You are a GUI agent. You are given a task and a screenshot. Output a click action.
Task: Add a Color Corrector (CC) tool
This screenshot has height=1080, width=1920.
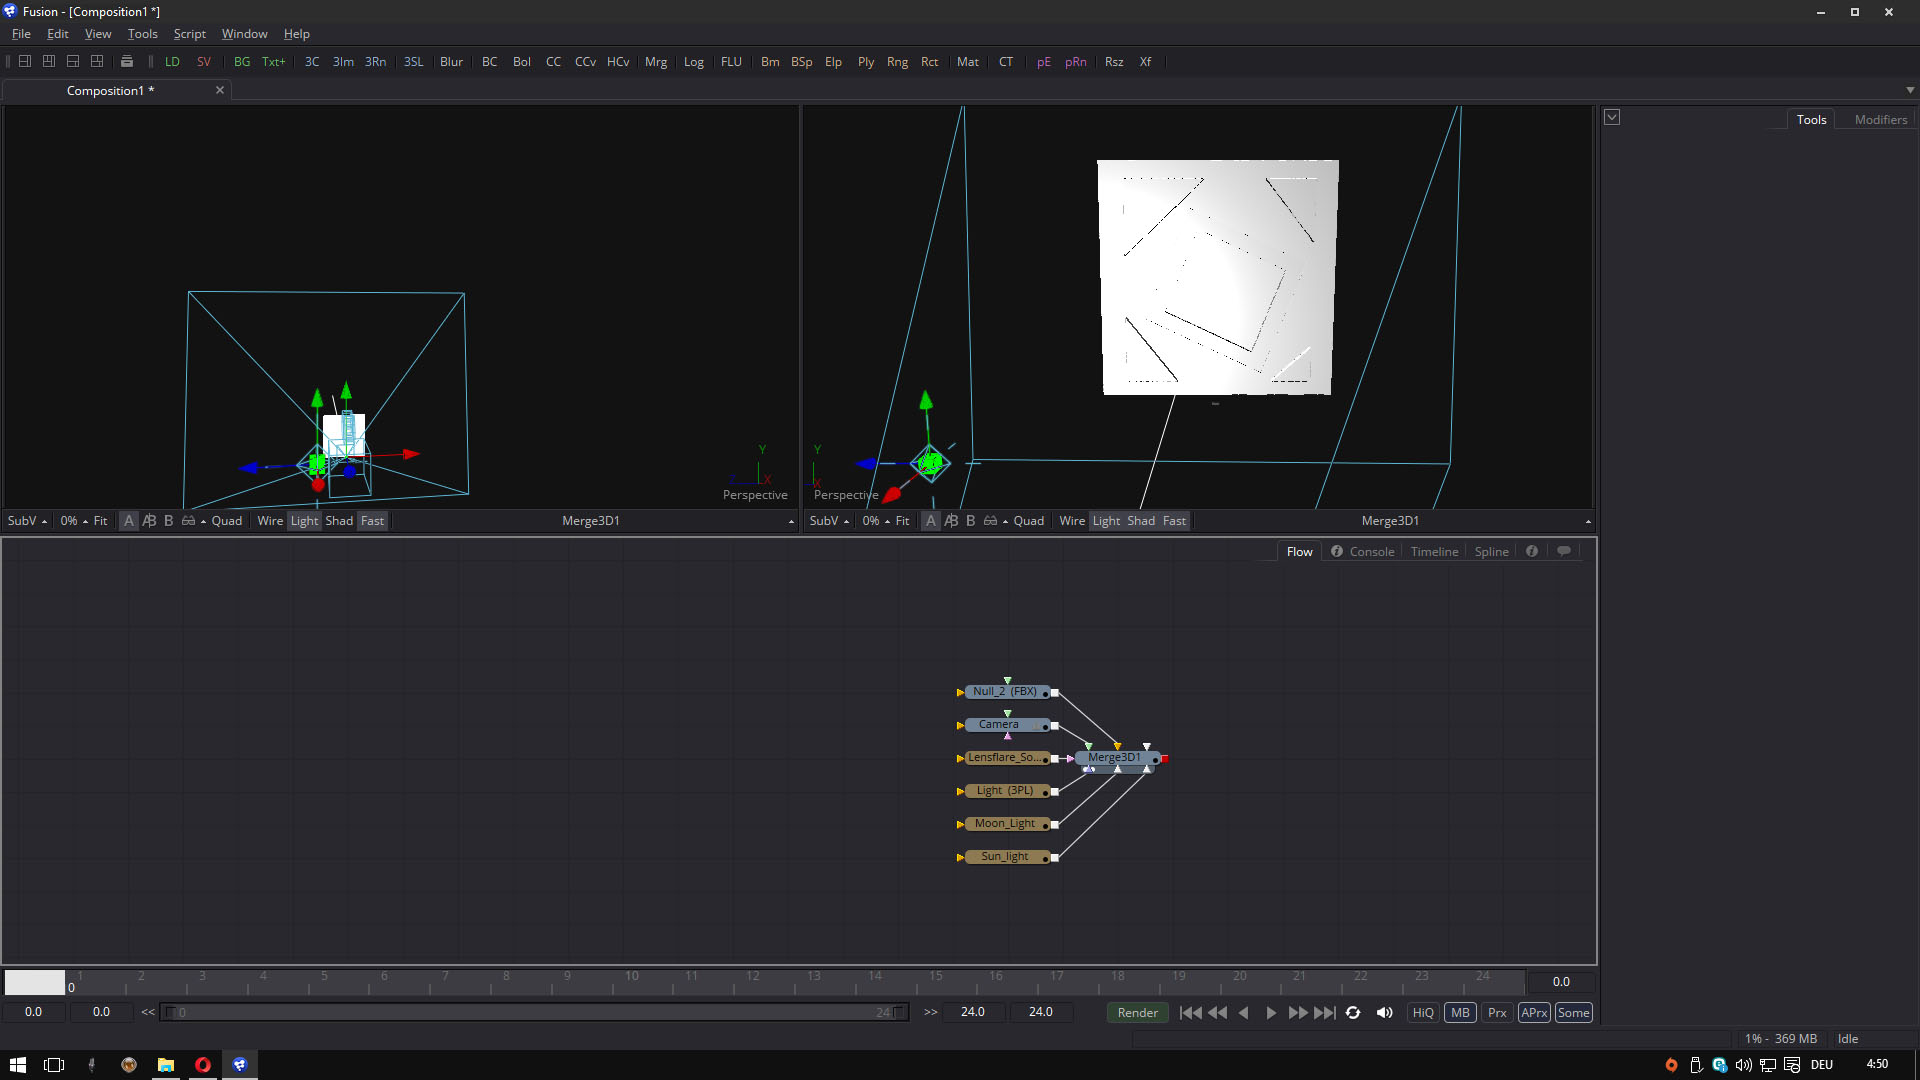553,62
